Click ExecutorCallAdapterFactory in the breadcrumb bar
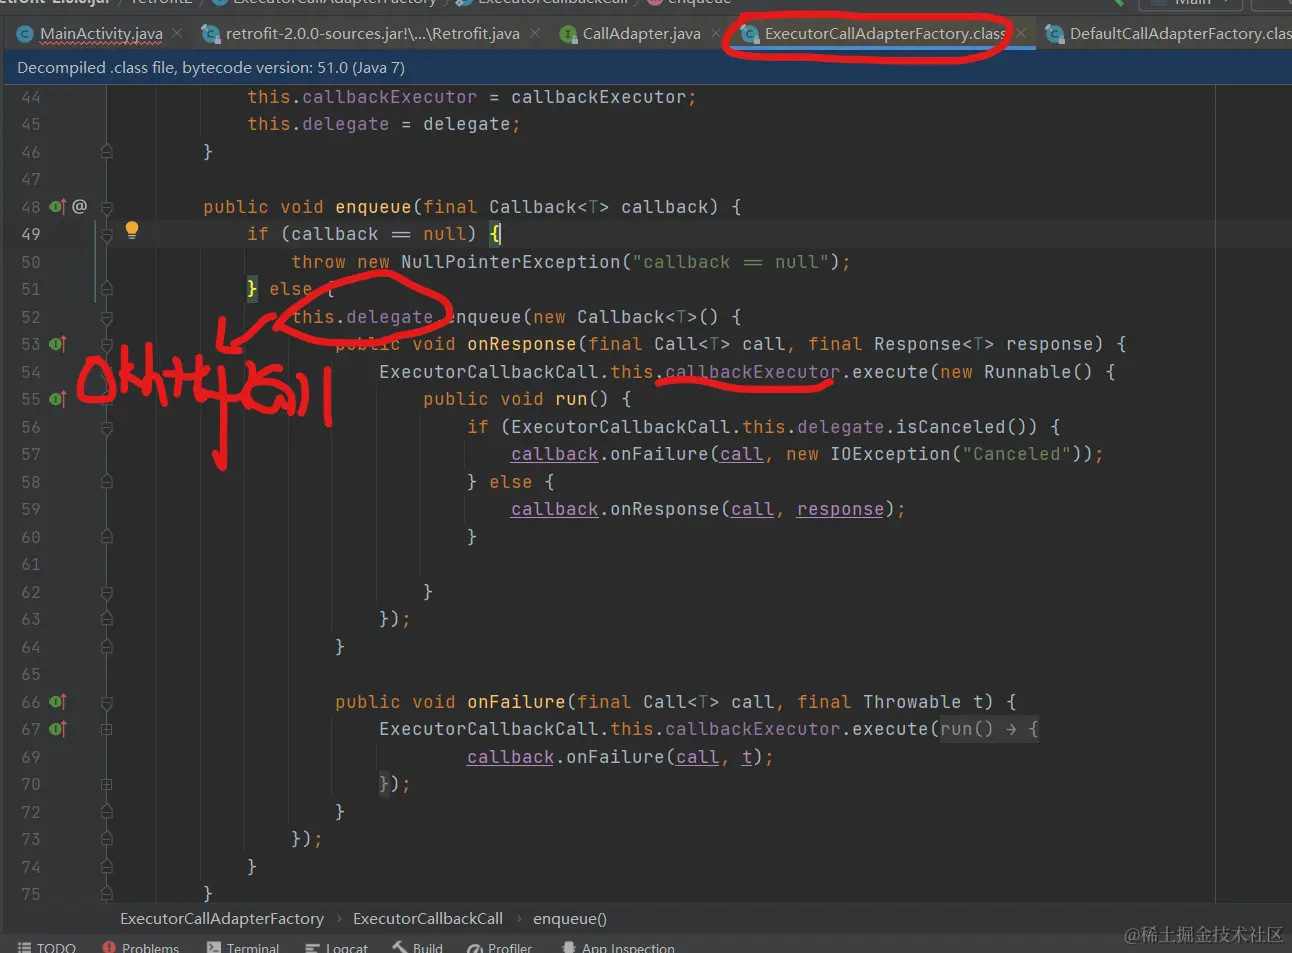 222,918
